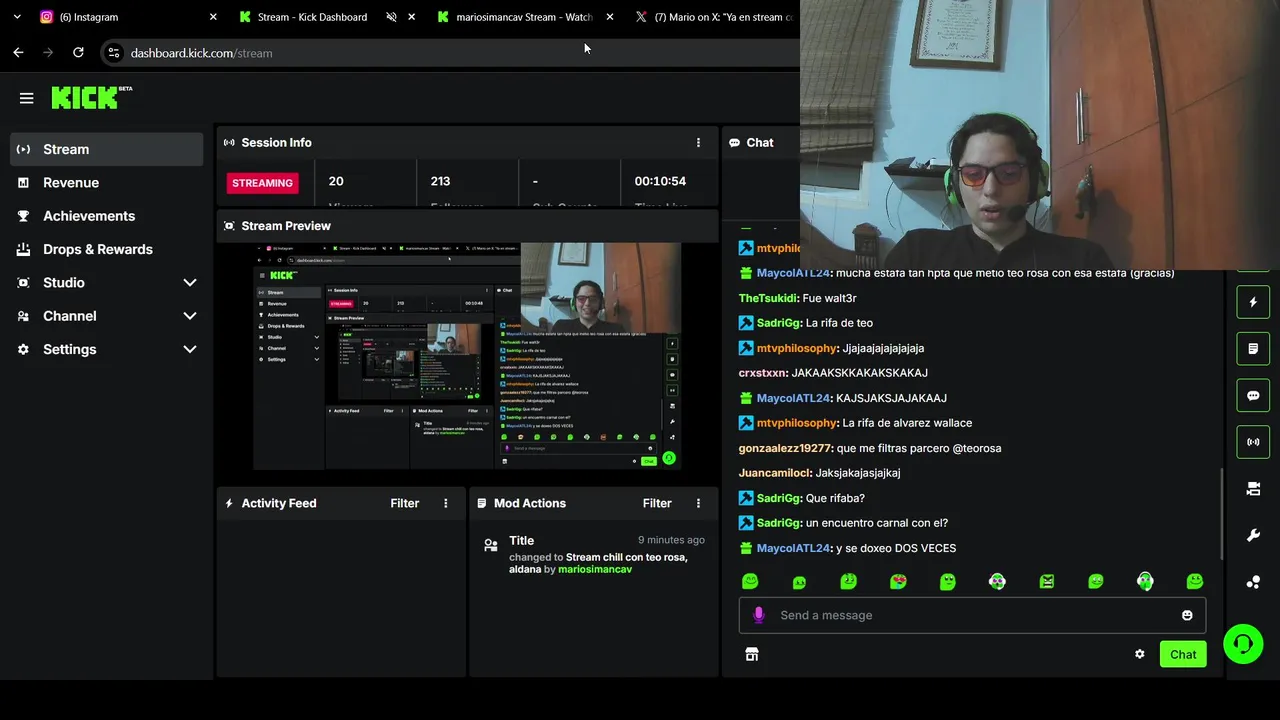Unmute the Kick Dashboard browser tab
1280x720 pixels.
(391, 17)
